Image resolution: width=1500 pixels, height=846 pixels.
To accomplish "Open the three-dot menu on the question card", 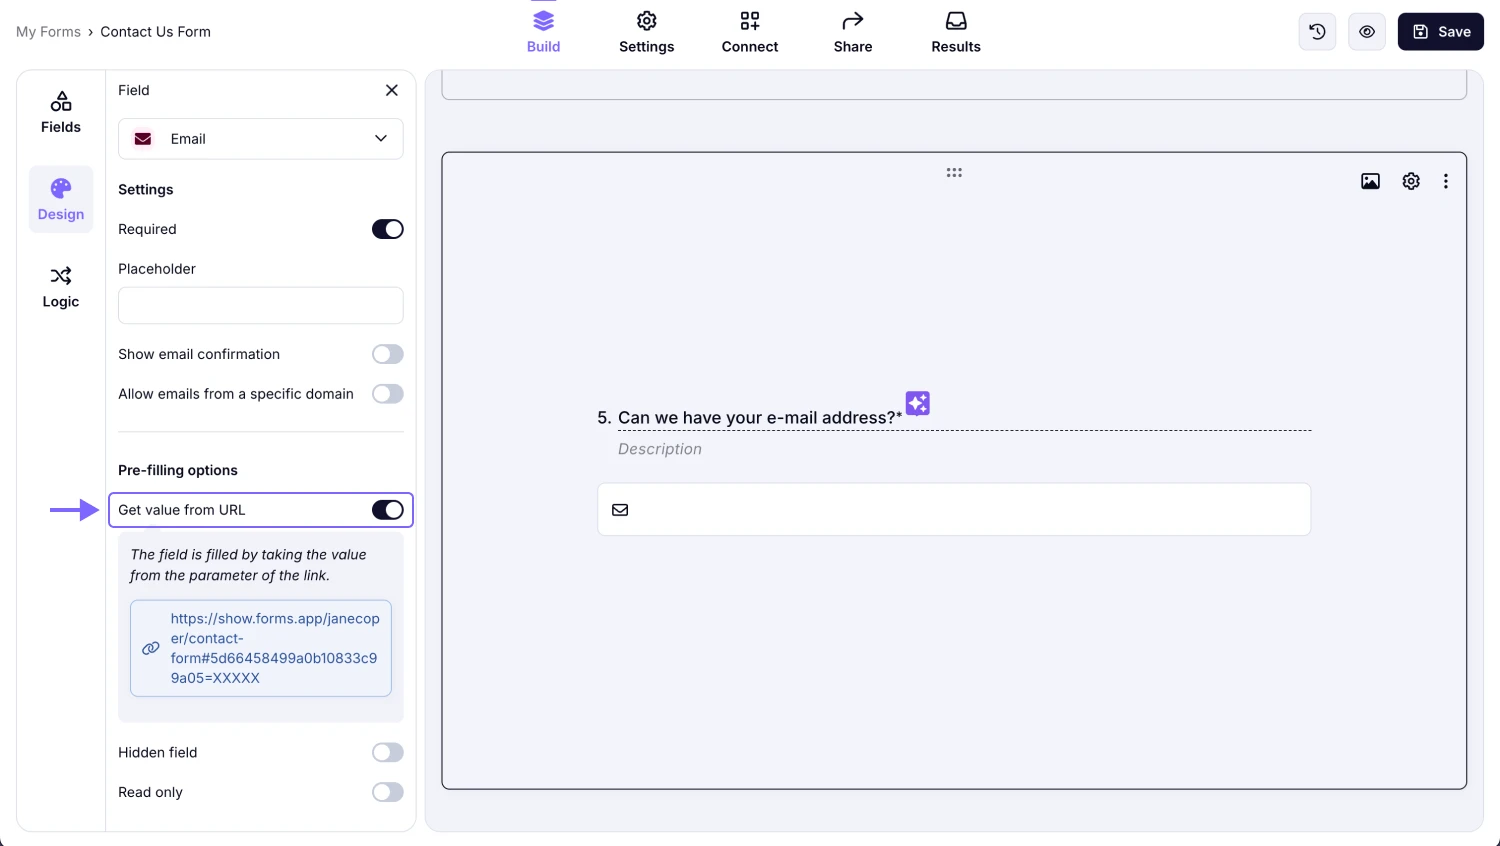I will point(1446,181).
